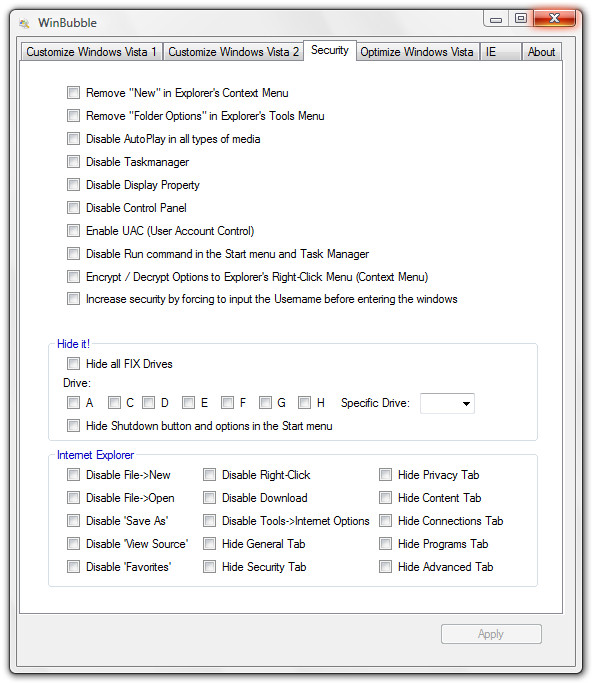Image resolution: width=595 pixels, height=683 pixels.
Task: Enable Encrypt / Decrypt Options in Context Menu
Action: tap(74, 277)
